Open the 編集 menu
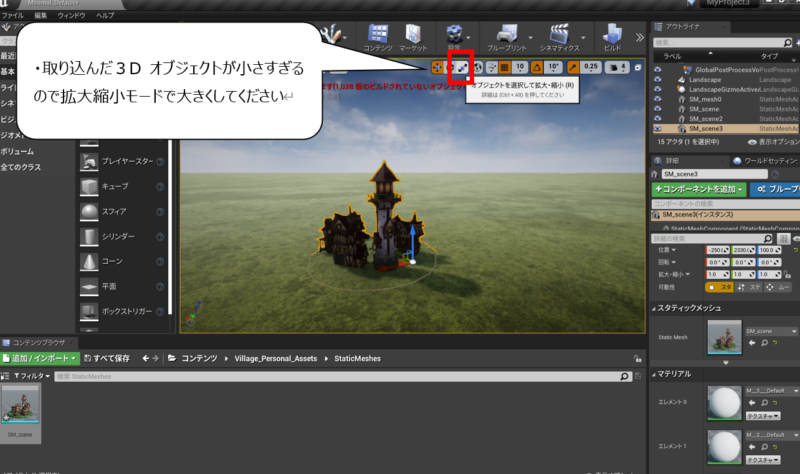 (40, 15)
